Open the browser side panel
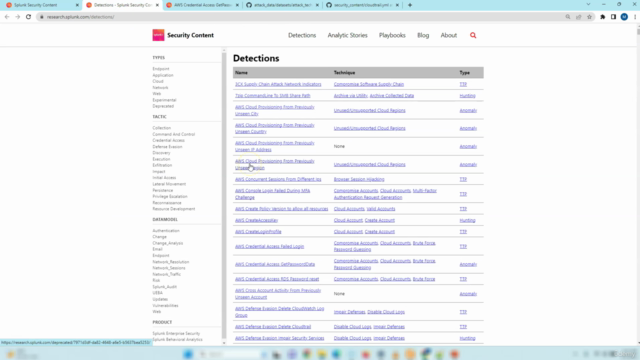This screenshot has width=640, height=360. click(613, 17)
